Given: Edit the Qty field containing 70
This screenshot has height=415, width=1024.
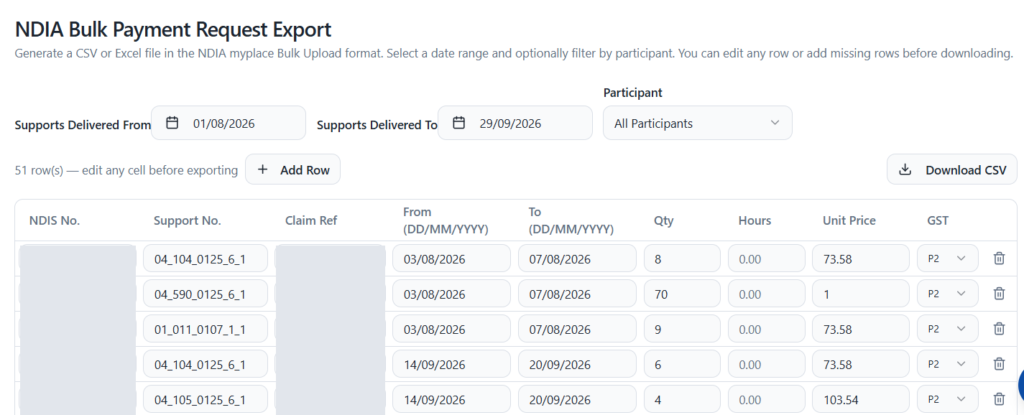Looking at the screenshot, I should [x=682, y=294].
